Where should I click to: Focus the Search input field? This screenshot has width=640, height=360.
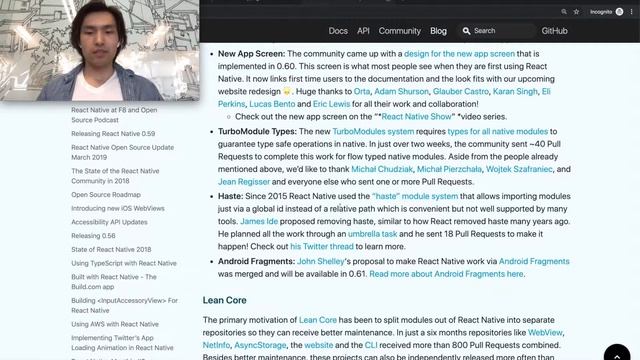coord(497,31)
